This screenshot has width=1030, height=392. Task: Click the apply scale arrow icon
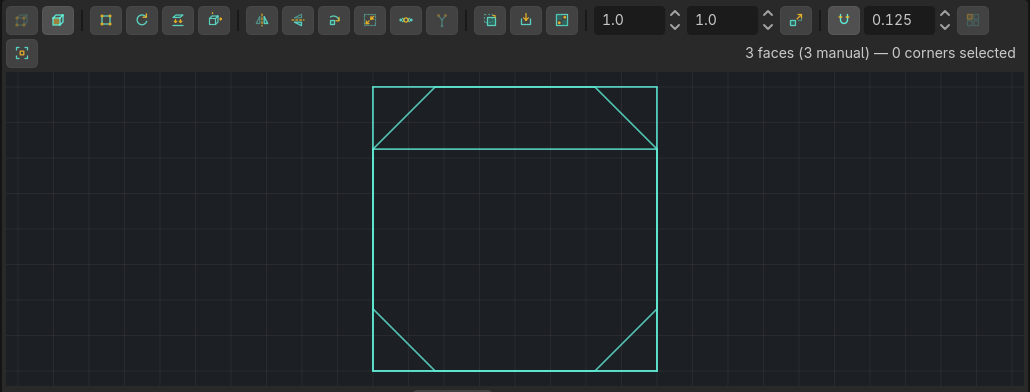click(x=796, y=20)
